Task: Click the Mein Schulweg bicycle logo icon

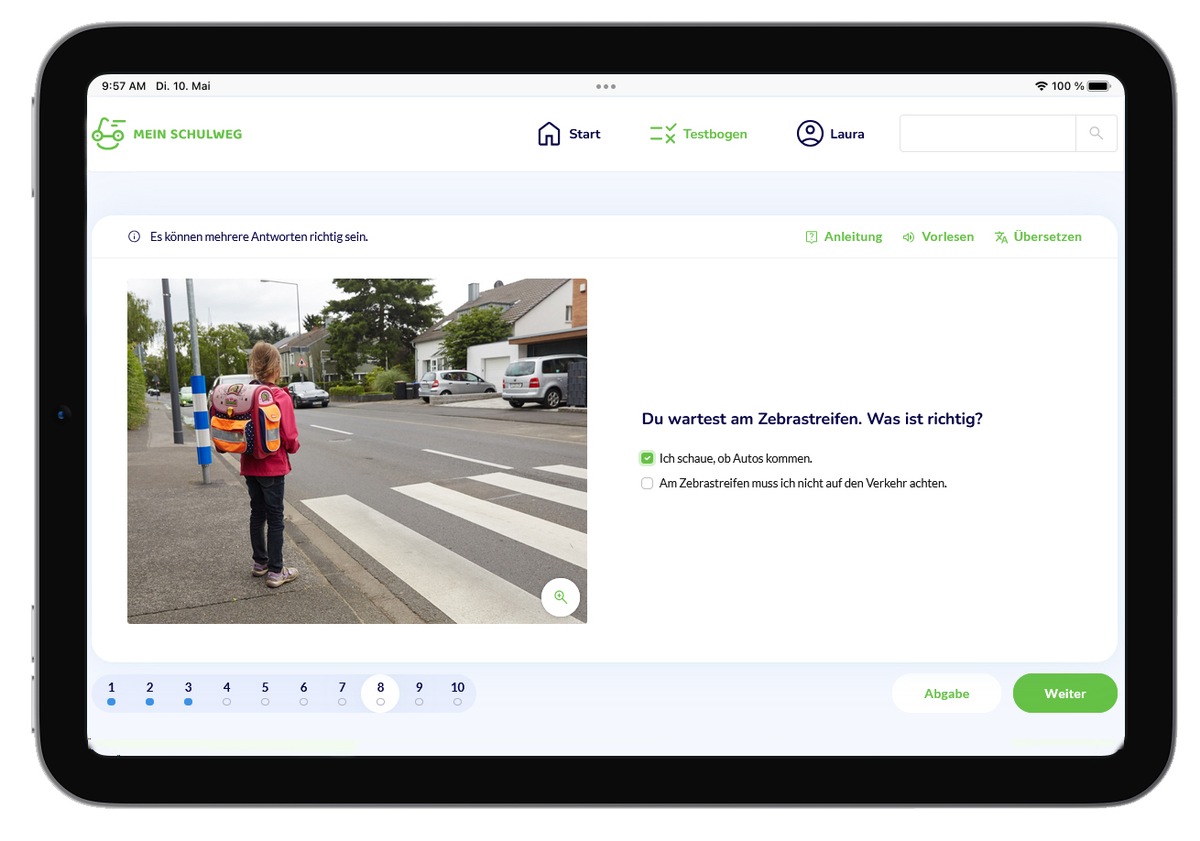Action: coord(108,133)
